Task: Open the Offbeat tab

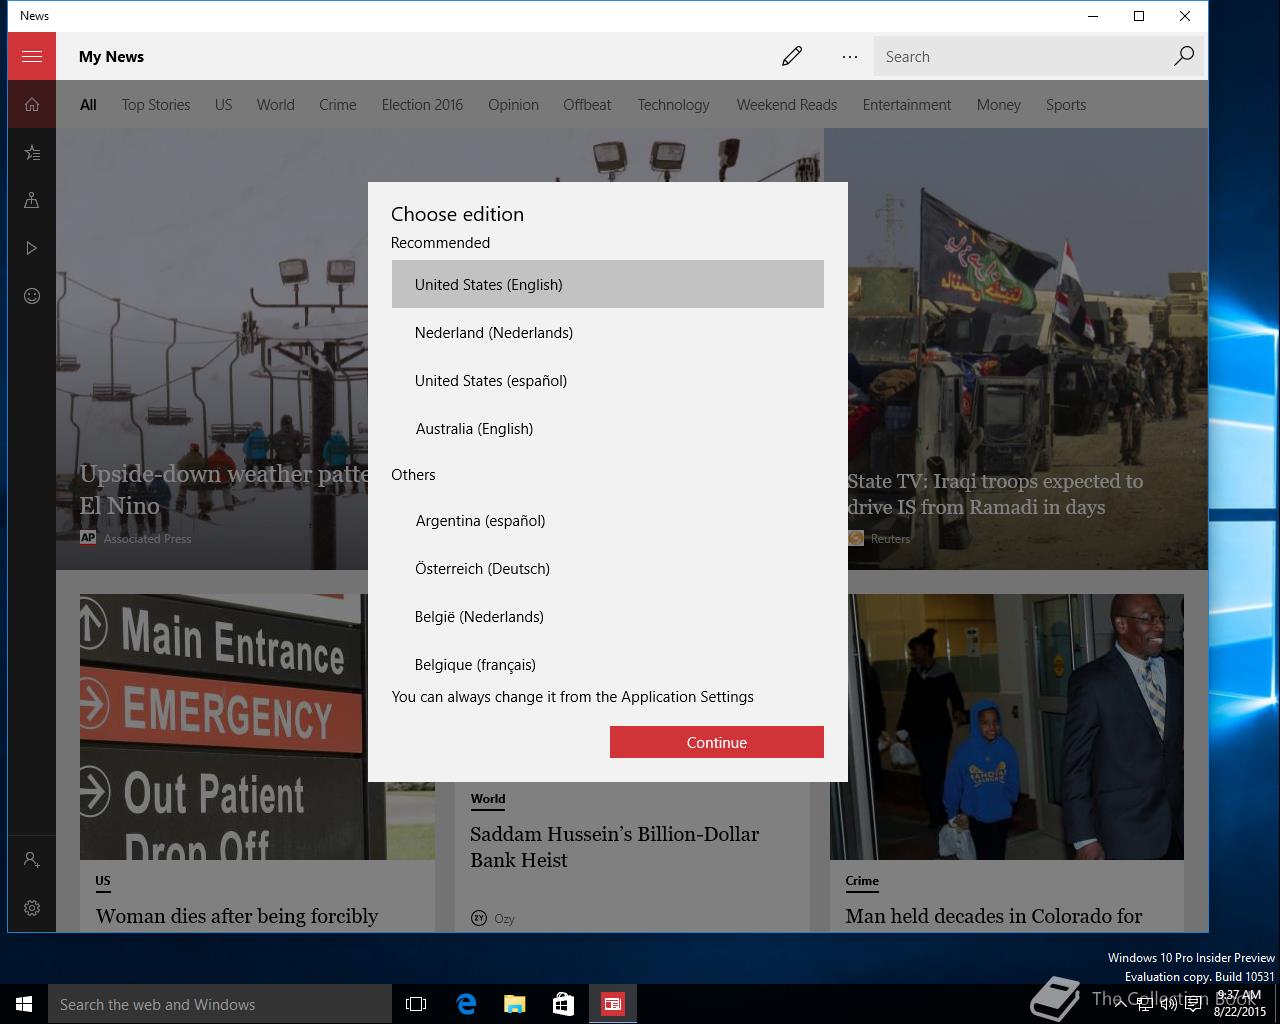Action: click(587, 104)
